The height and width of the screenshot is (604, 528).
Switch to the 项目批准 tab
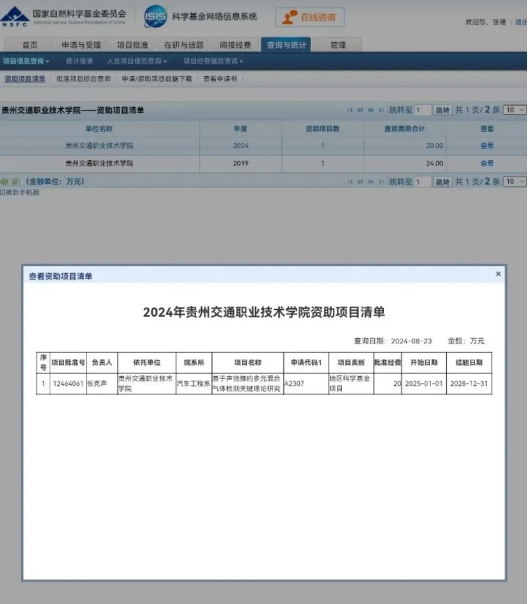click(132, 45)
